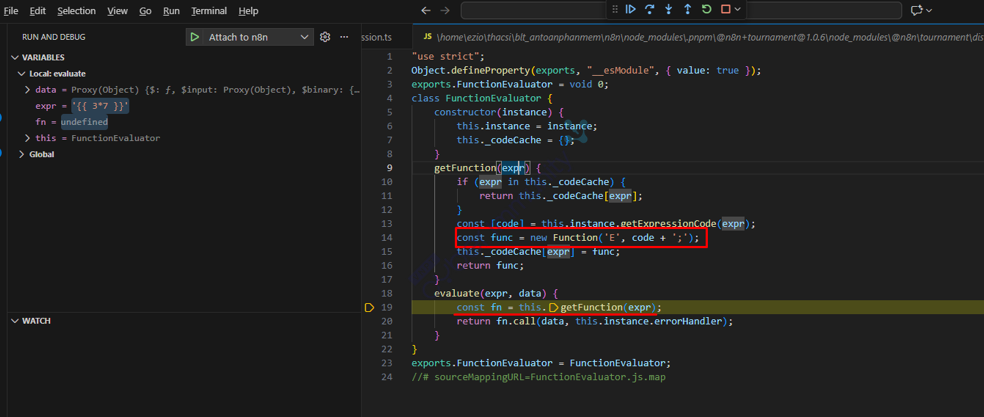The width and height of the screenshot is (984, 417).
Task: Open the Go menu
Action: tap(146, 11)
